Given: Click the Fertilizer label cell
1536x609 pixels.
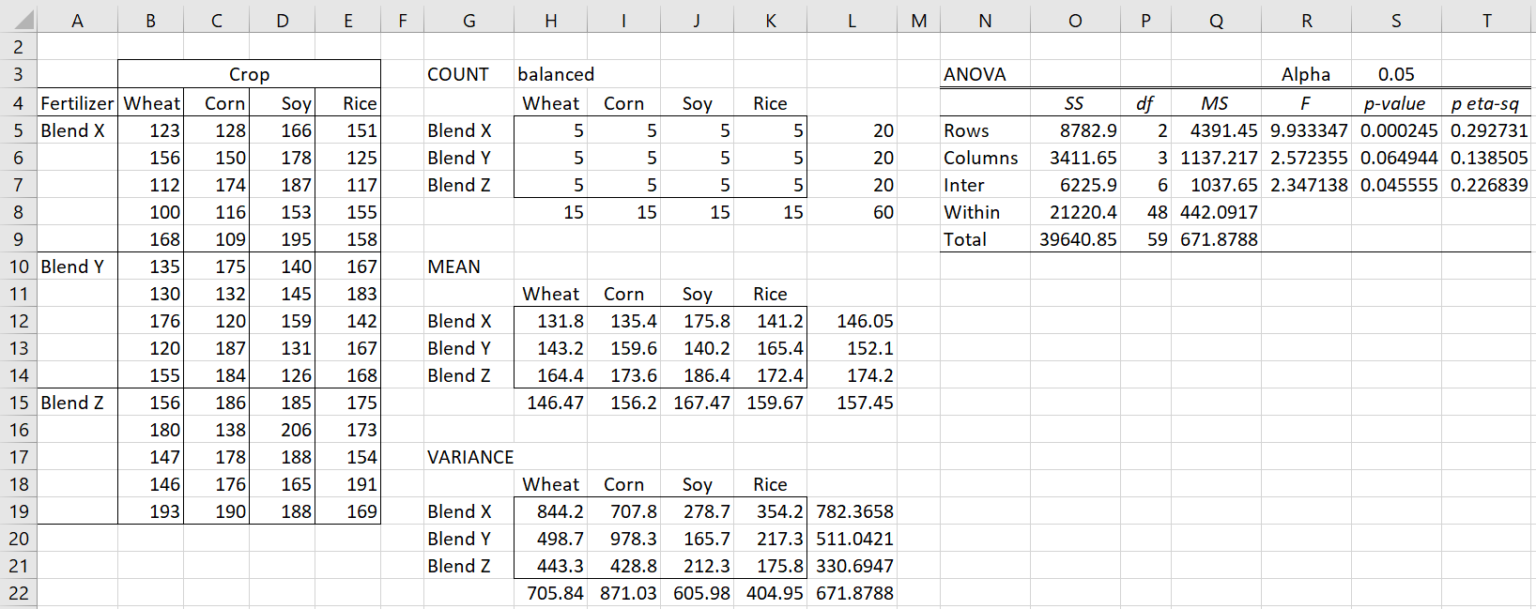Looking at the screenshot, I should tap(77, 102).
